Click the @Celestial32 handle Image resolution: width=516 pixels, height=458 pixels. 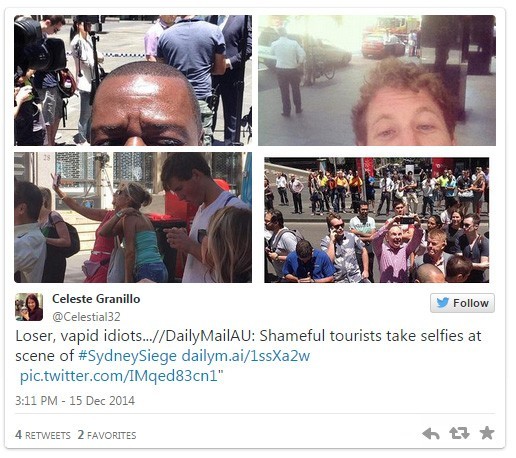tap(86, 317)
